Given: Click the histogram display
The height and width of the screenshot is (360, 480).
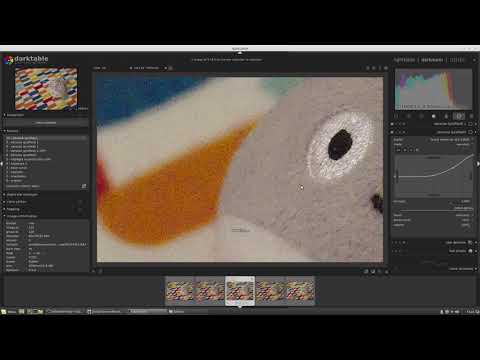Looking at the screenshot, I should point(433,89).
